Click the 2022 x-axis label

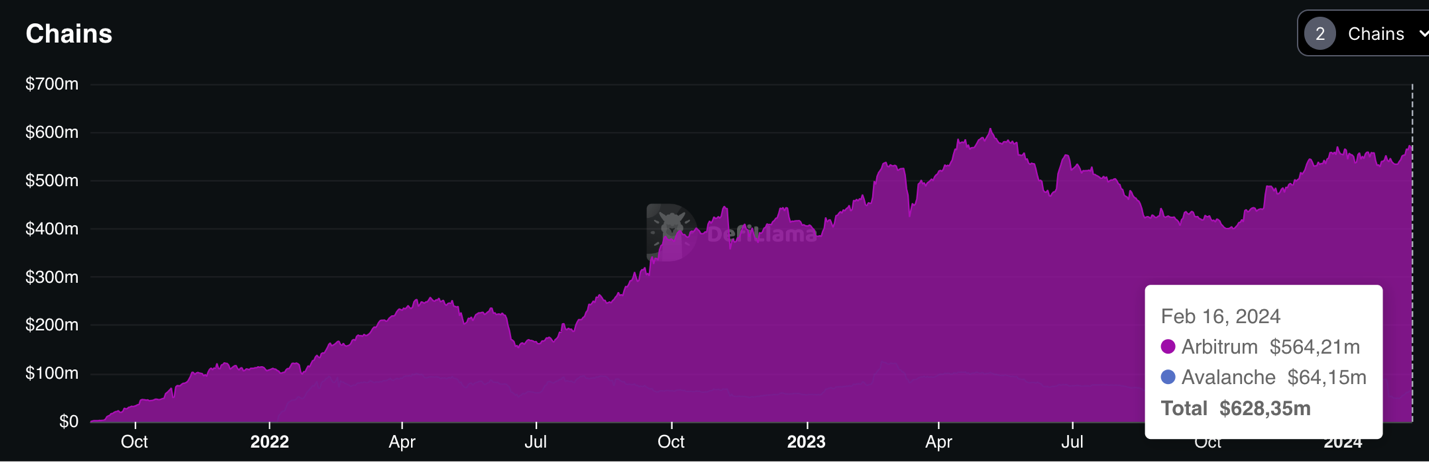pyautogui.click(x=269, y=442)
